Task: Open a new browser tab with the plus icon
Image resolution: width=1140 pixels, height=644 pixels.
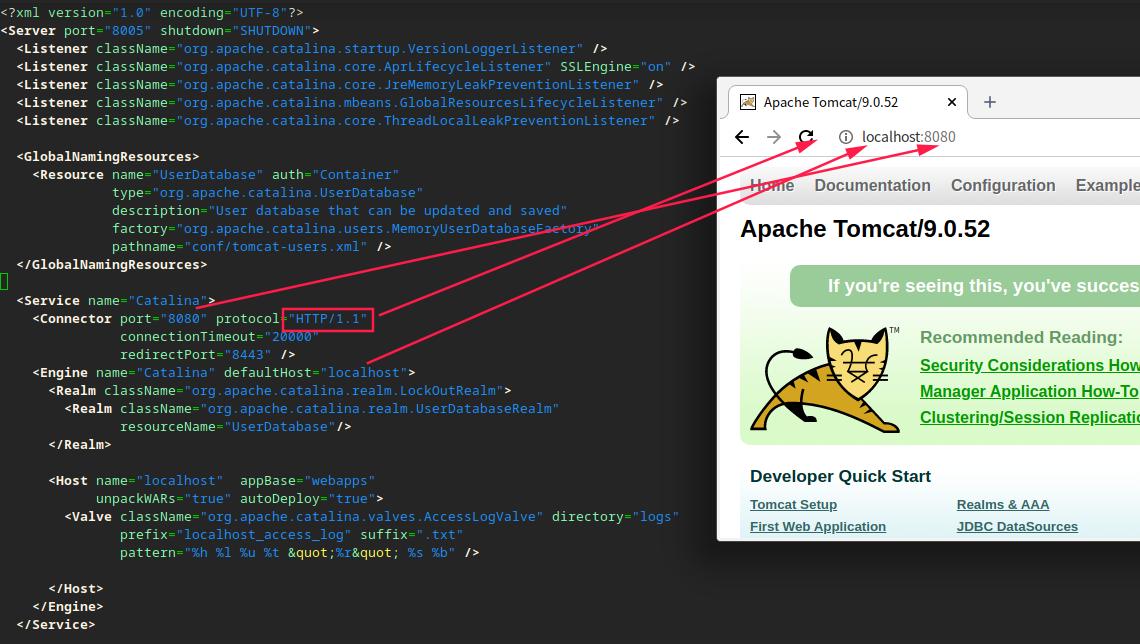Action: coord(989,101)
